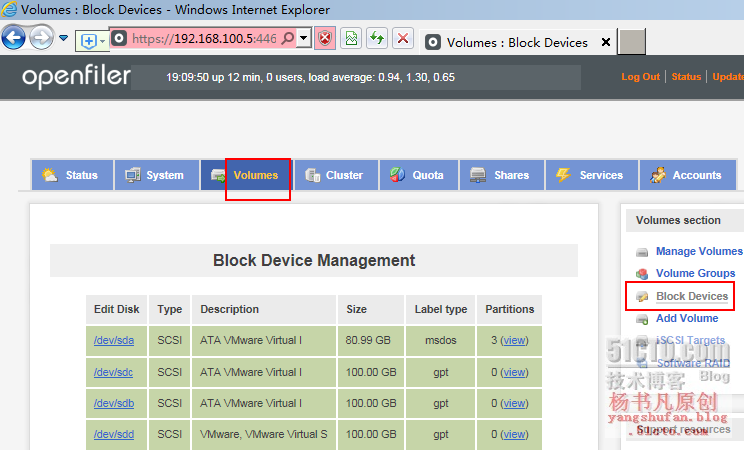Click the /dev/sdc disk link
The width and height of the screenshot is (744, 450).
click(113, 372)
